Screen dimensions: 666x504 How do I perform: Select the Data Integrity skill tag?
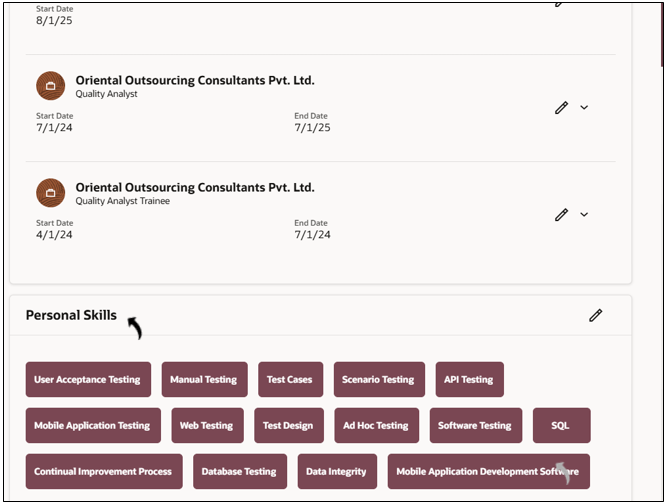point(336,472)
